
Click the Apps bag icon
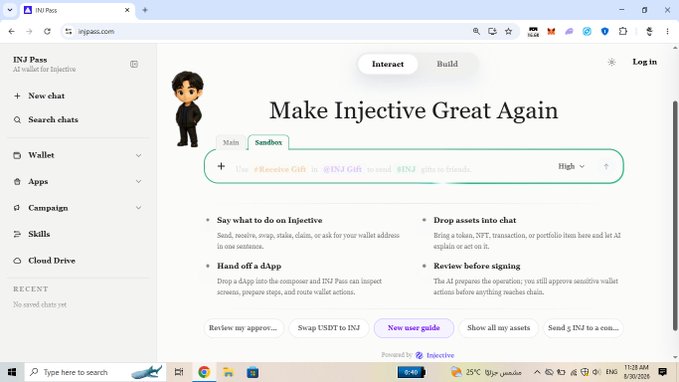point(17,181)
